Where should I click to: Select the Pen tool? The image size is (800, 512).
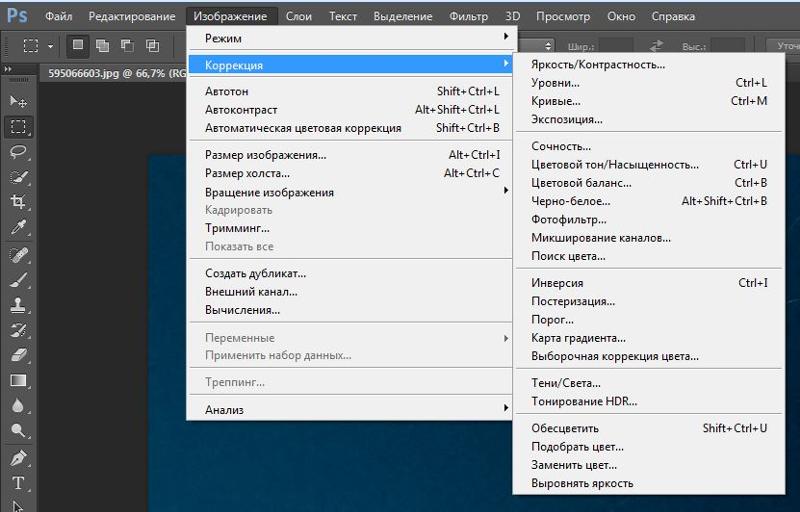click(18, 458)
